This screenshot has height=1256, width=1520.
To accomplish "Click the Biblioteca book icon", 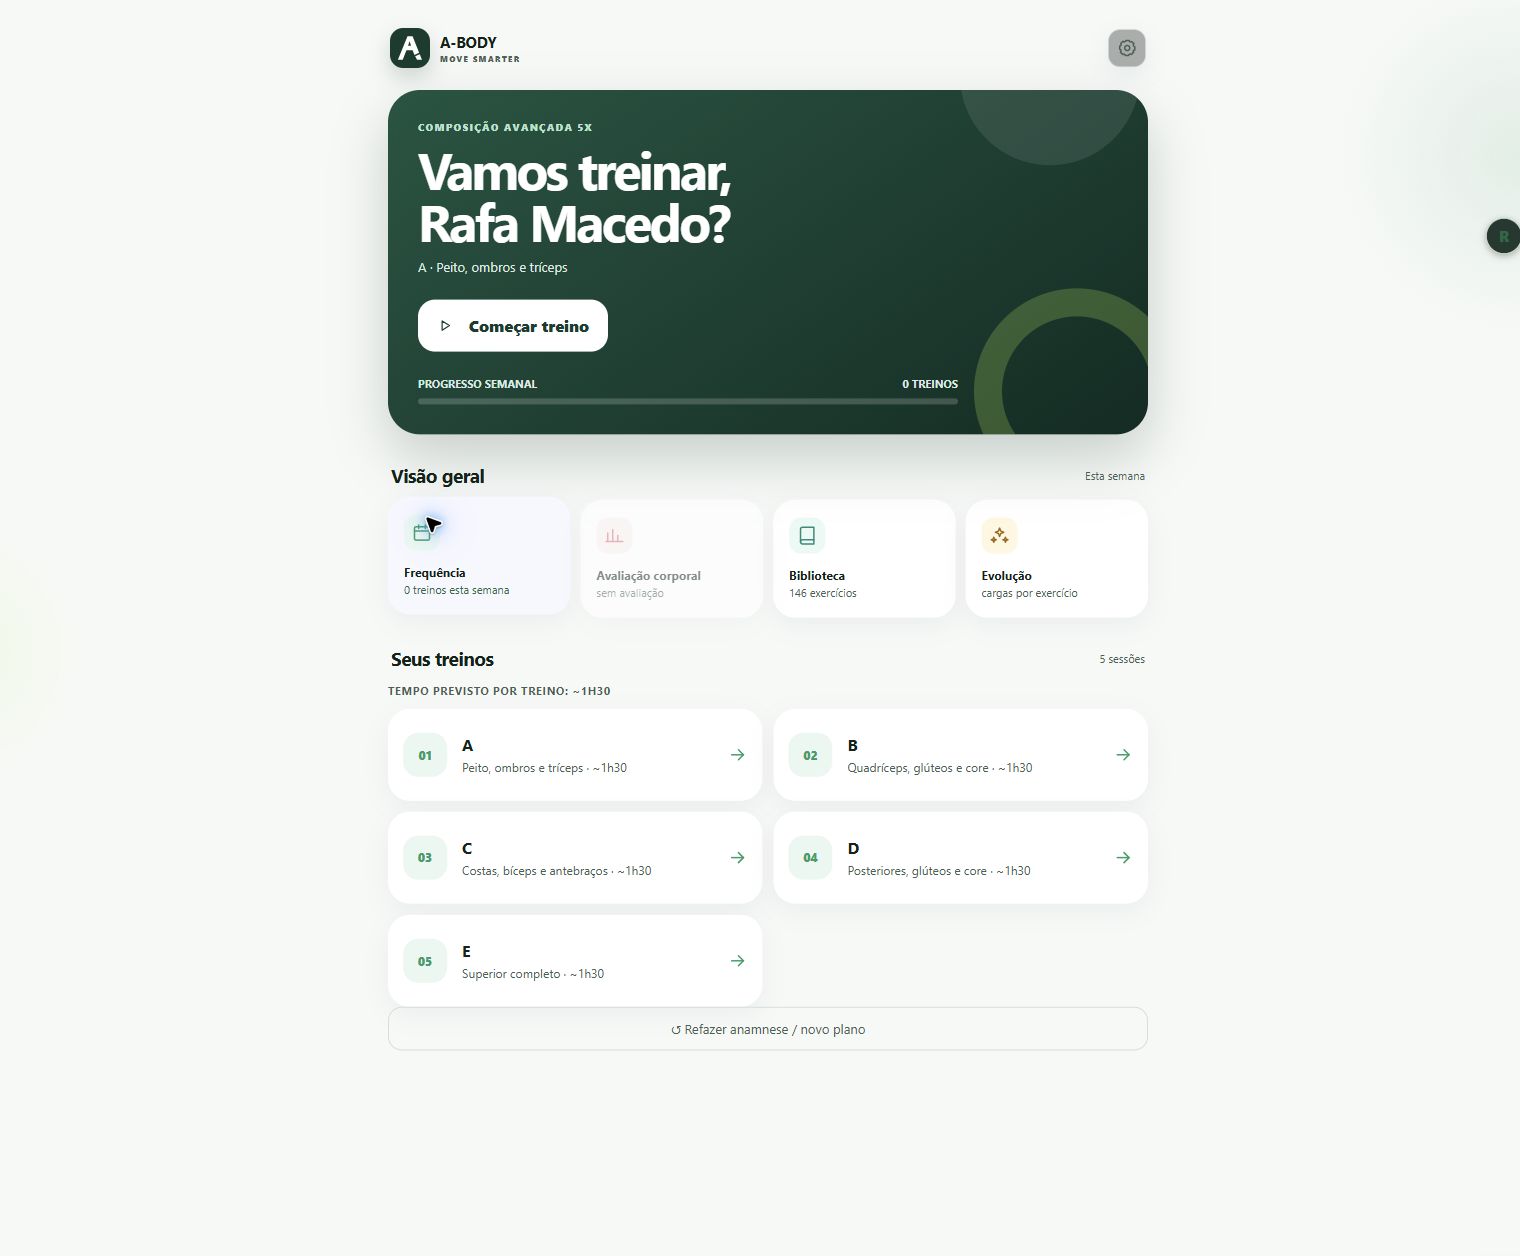I will point(807,535).
